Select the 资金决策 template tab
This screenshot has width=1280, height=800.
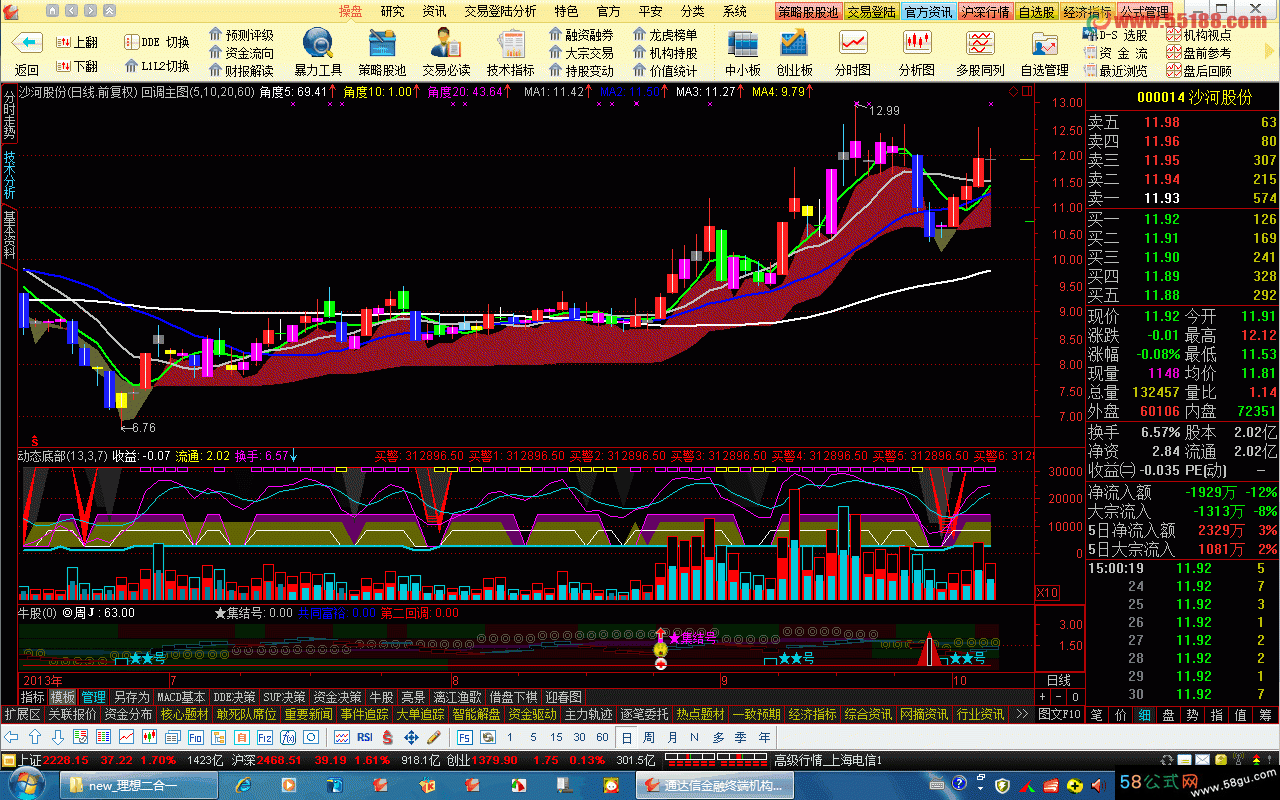pyautogui.click(x=337, y=697)
